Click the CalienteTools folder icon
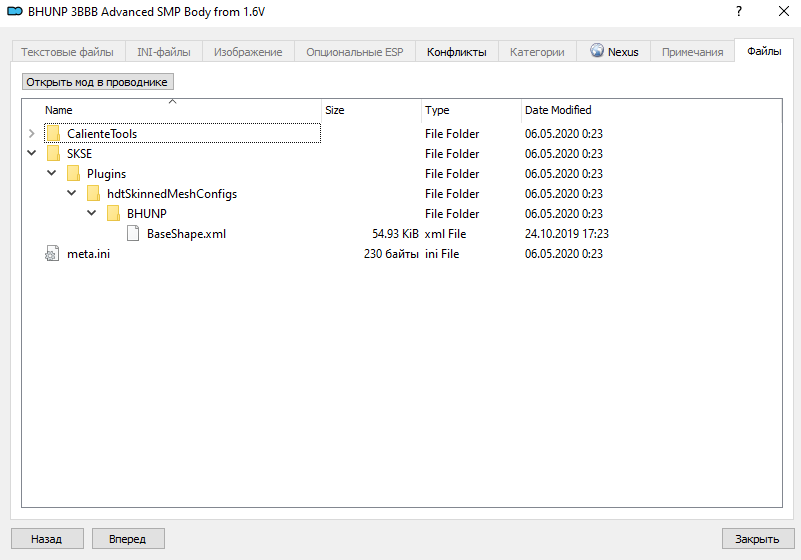This screenshot has width=801, height=560. click(53, 134)
